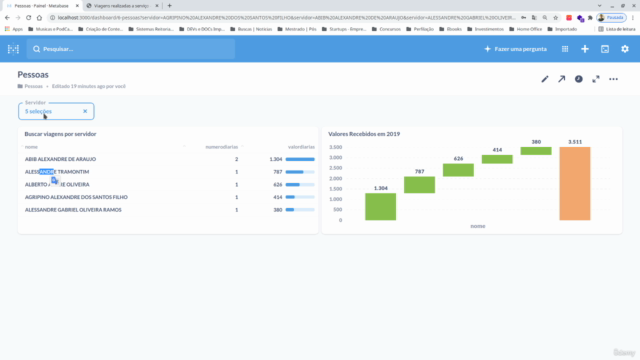Open the dashboard more options ellipsis

pyautogui.click(x=613, y=79)
